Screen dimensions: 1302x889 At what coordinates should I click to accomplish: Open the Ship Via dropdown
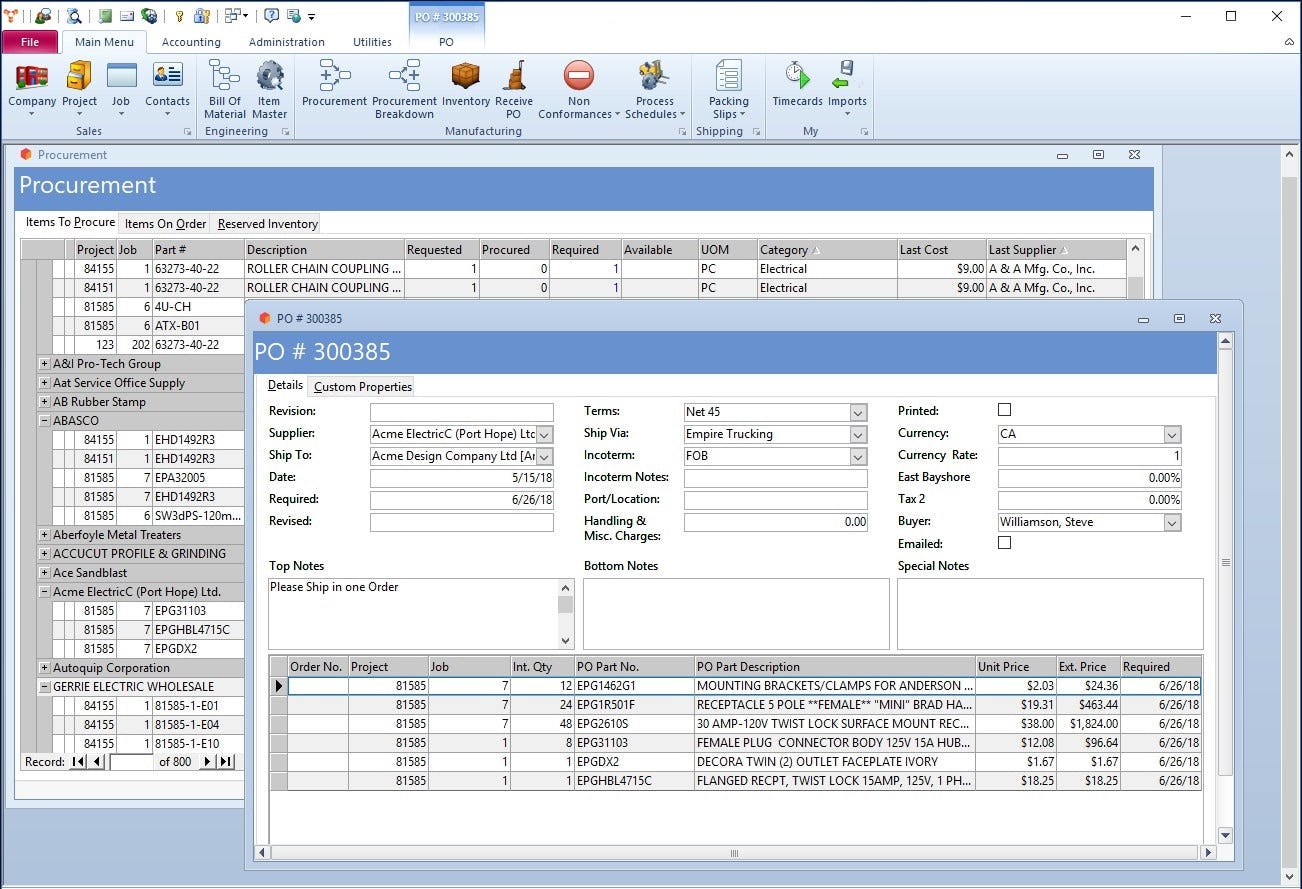click(x=858, y=434)
